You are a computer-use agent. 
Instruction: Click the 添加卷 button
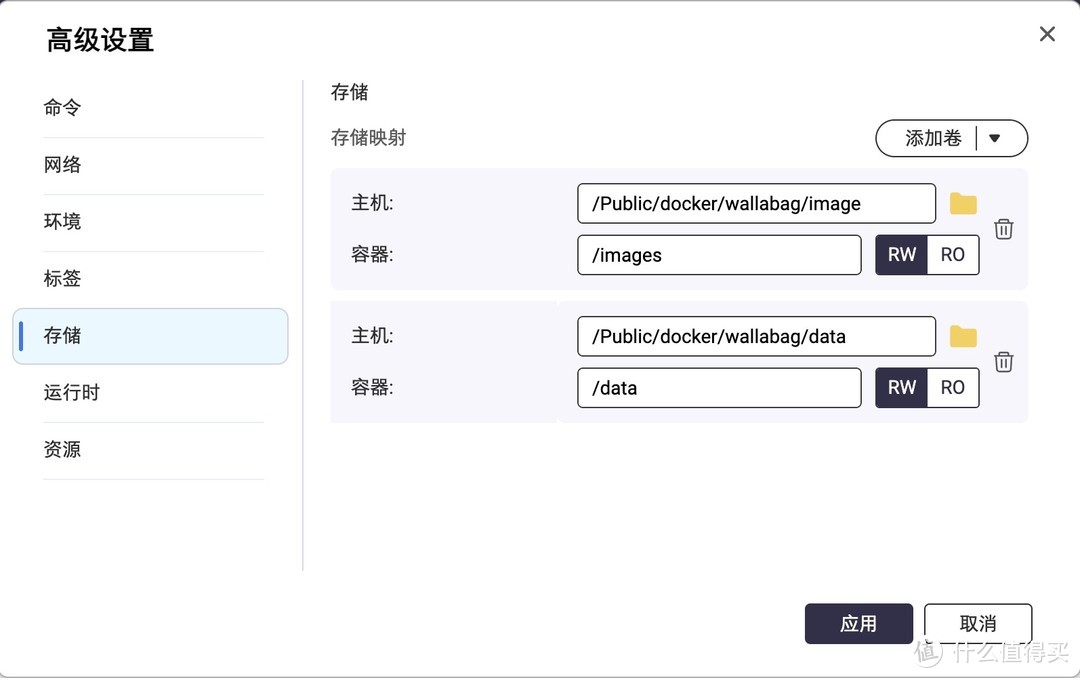[932, 139]
